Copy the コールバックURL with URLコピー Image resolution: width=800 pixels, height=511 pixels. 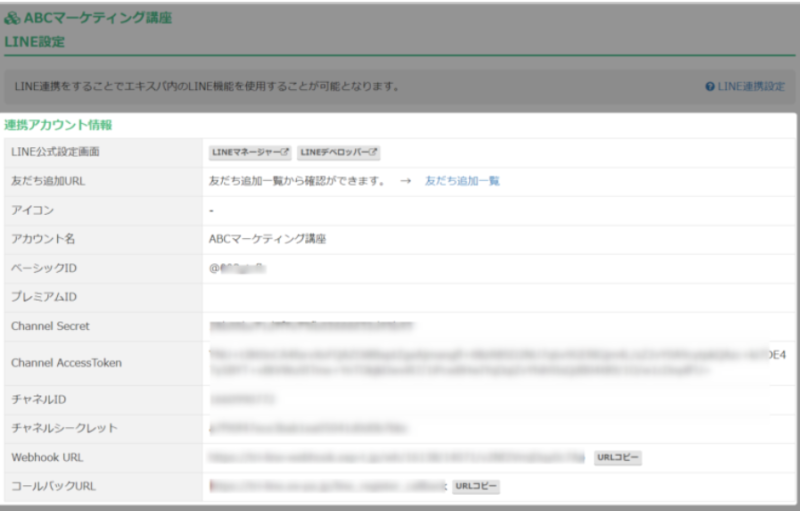[476, 486]
